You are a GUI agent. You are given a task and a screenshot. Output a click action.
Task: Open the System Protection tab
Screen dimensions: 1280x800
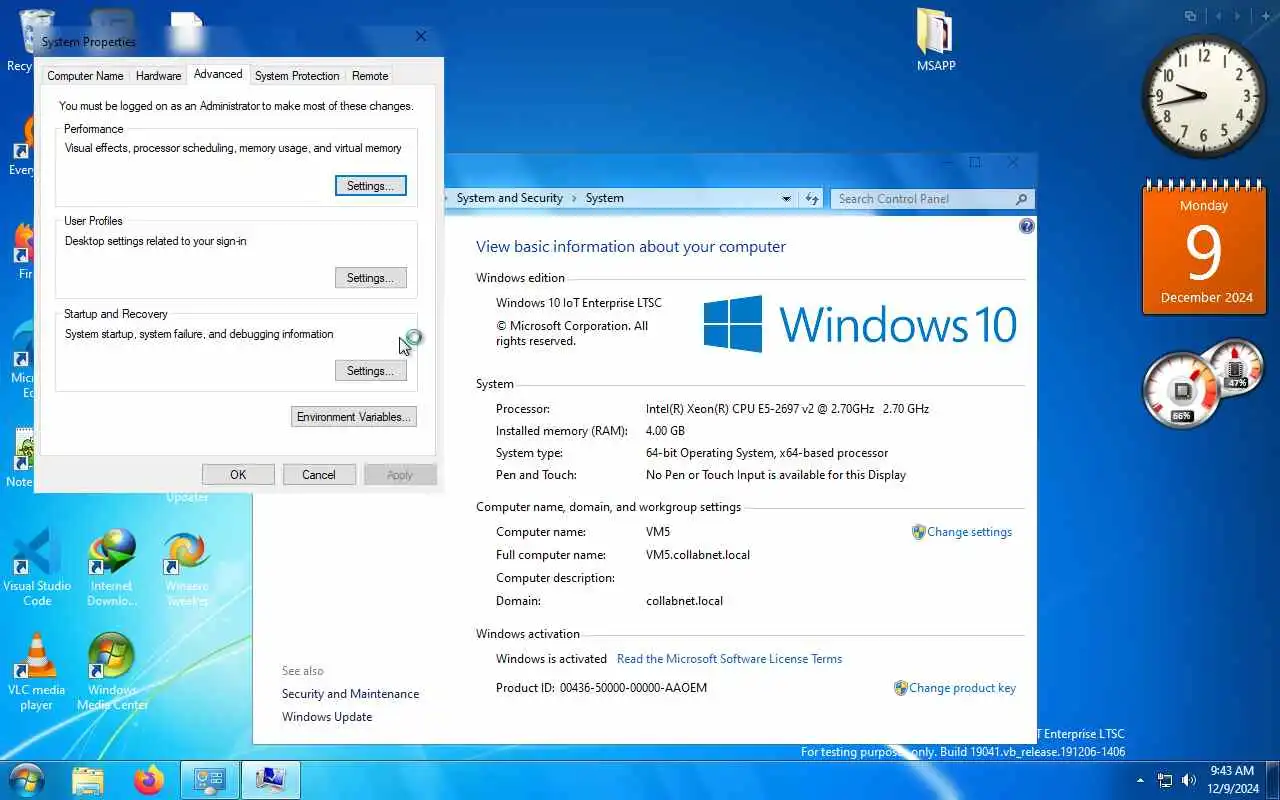[x=297, y=76]
